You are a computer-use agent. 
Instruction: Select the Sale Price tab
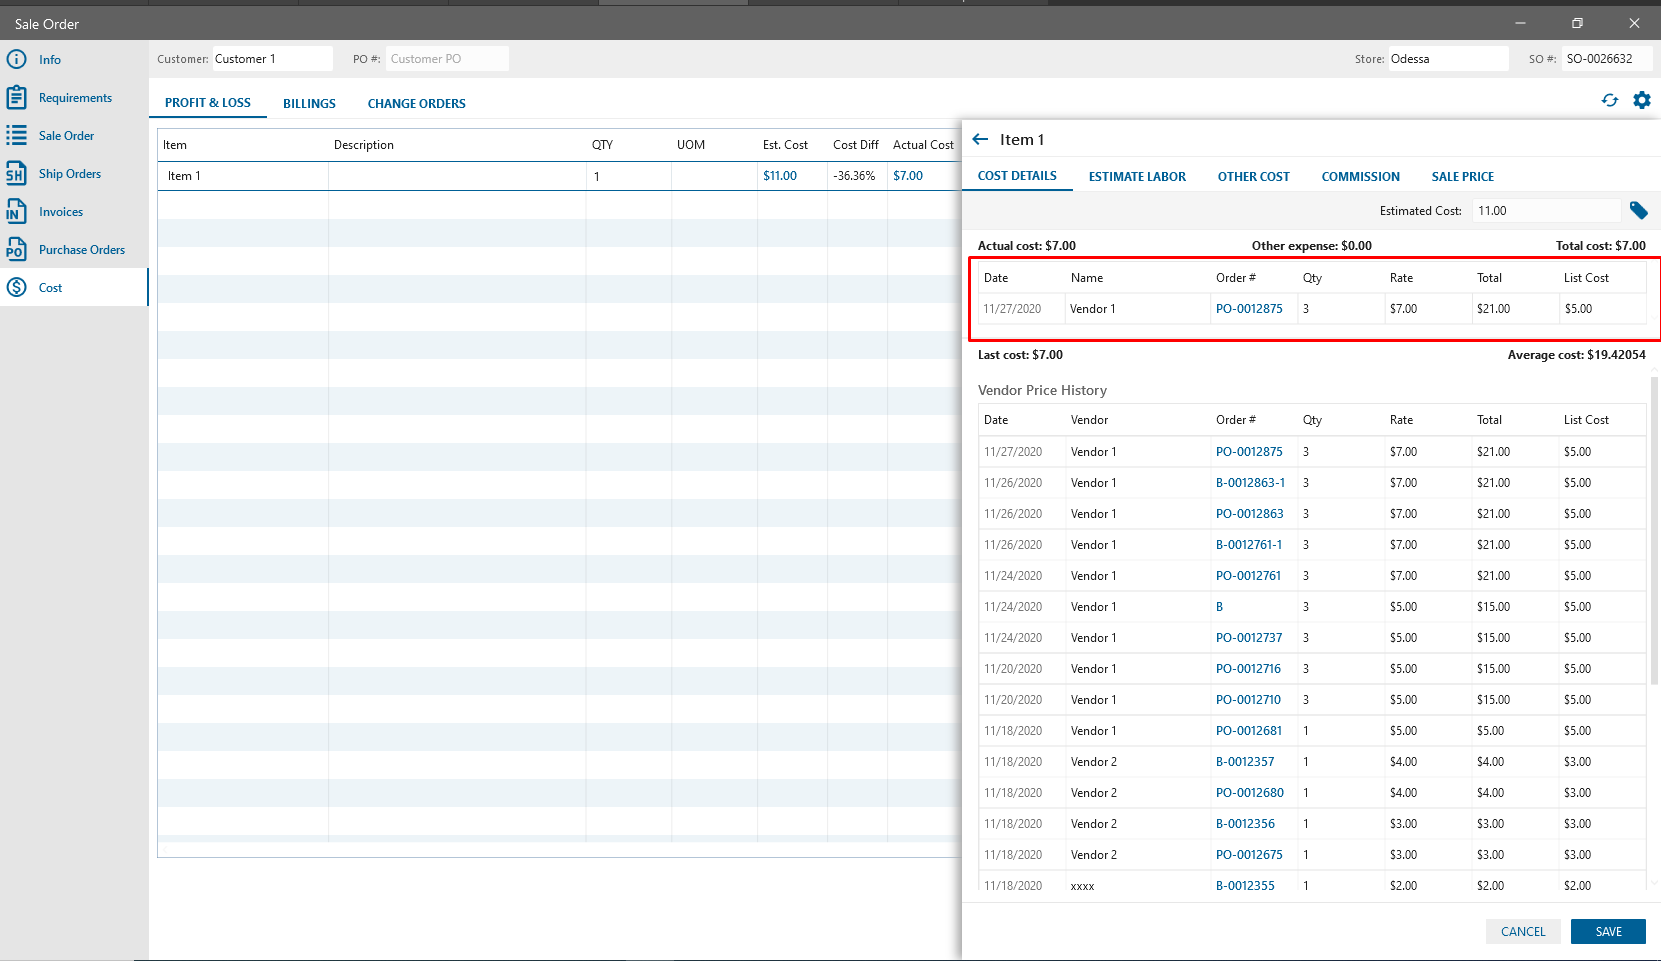tap(1462, 176)
